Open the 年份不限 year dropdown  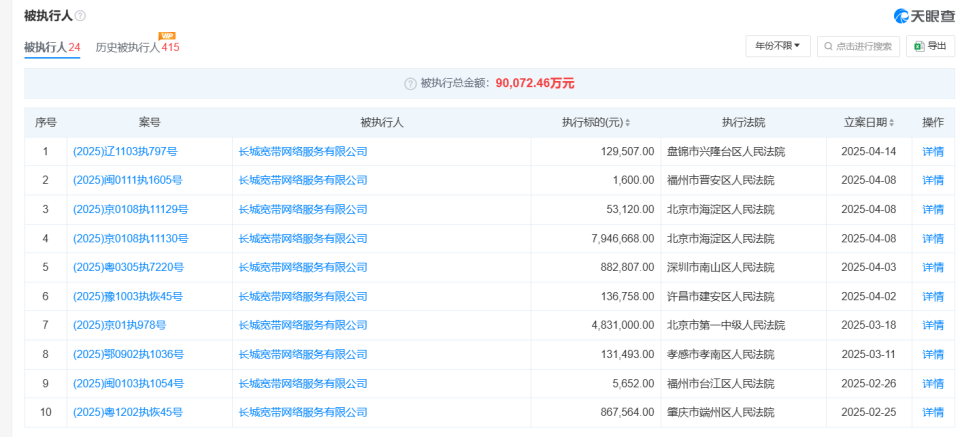778,46
